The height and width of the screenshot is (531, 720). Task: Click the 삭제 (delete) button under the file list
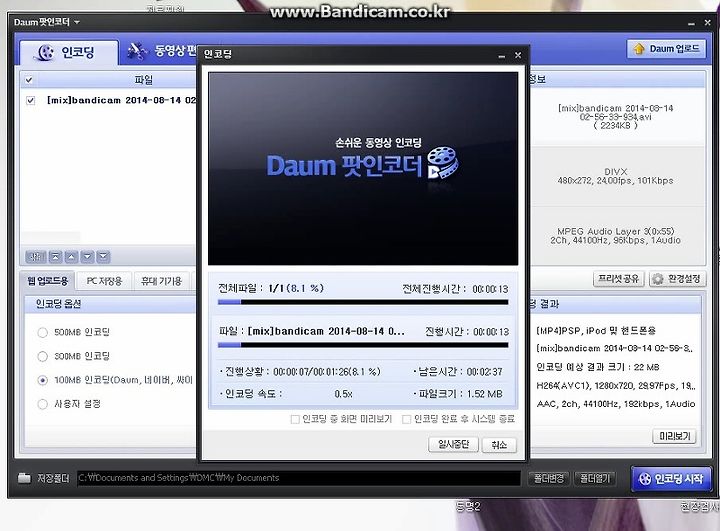[35, 257]
